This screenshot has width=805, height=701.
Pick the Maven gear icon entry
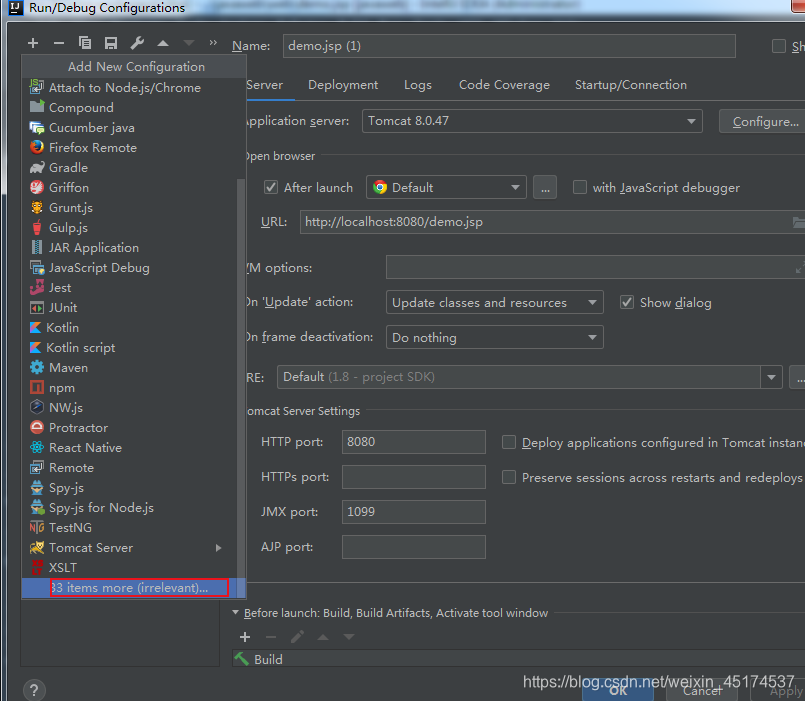(37, 367)
